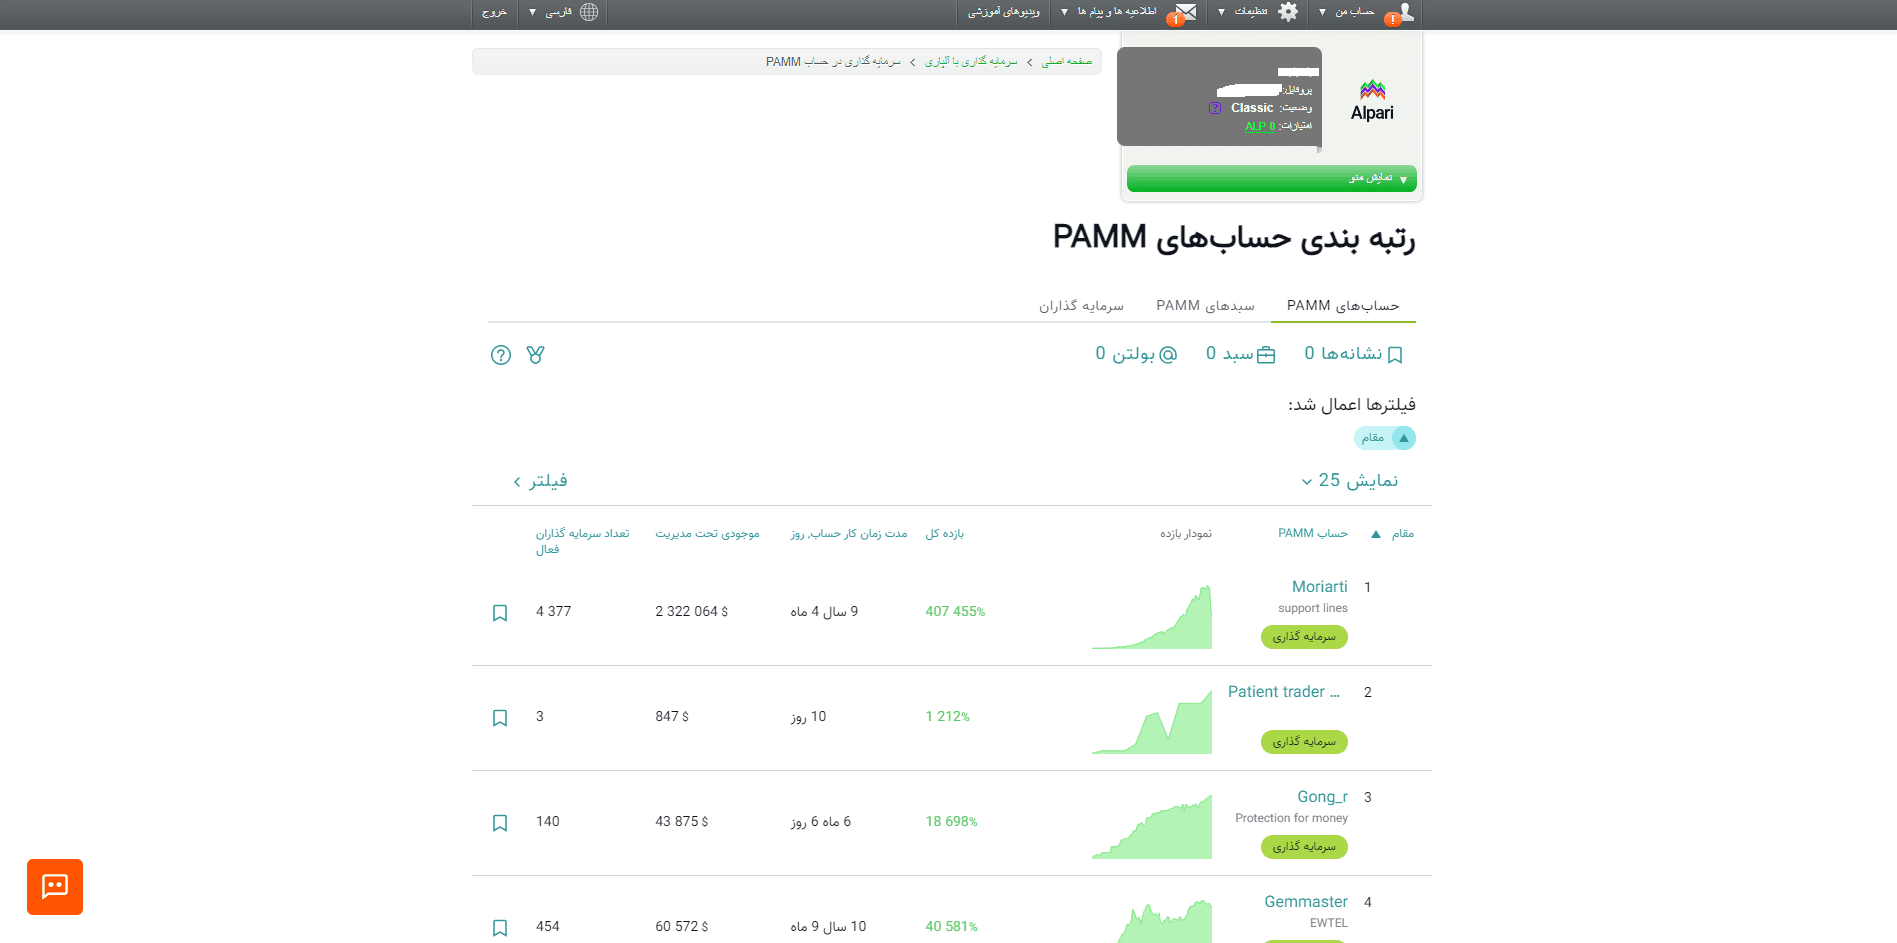This screenshot has height=943, width=1897.
Task: Switch to سبدهای PAMM tab
Action: point(1205,305)
